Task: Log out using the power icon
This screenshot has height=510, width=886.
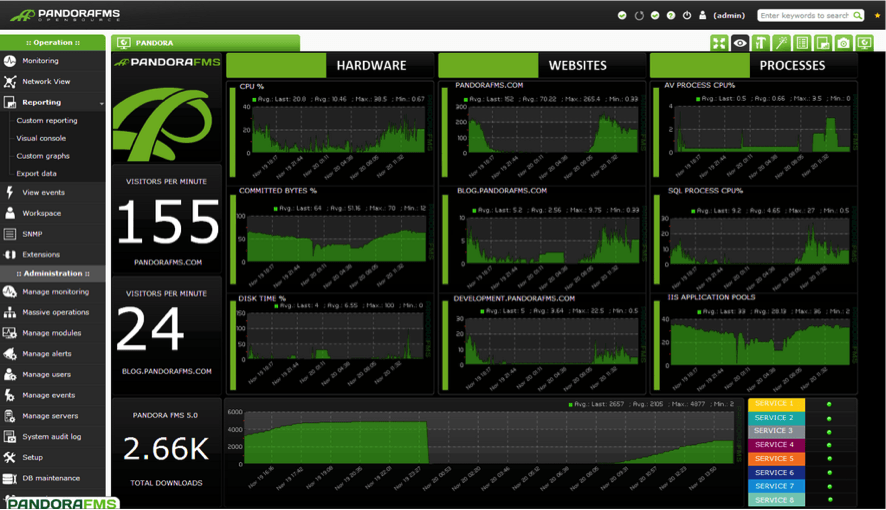Action: tap(687, 16)
